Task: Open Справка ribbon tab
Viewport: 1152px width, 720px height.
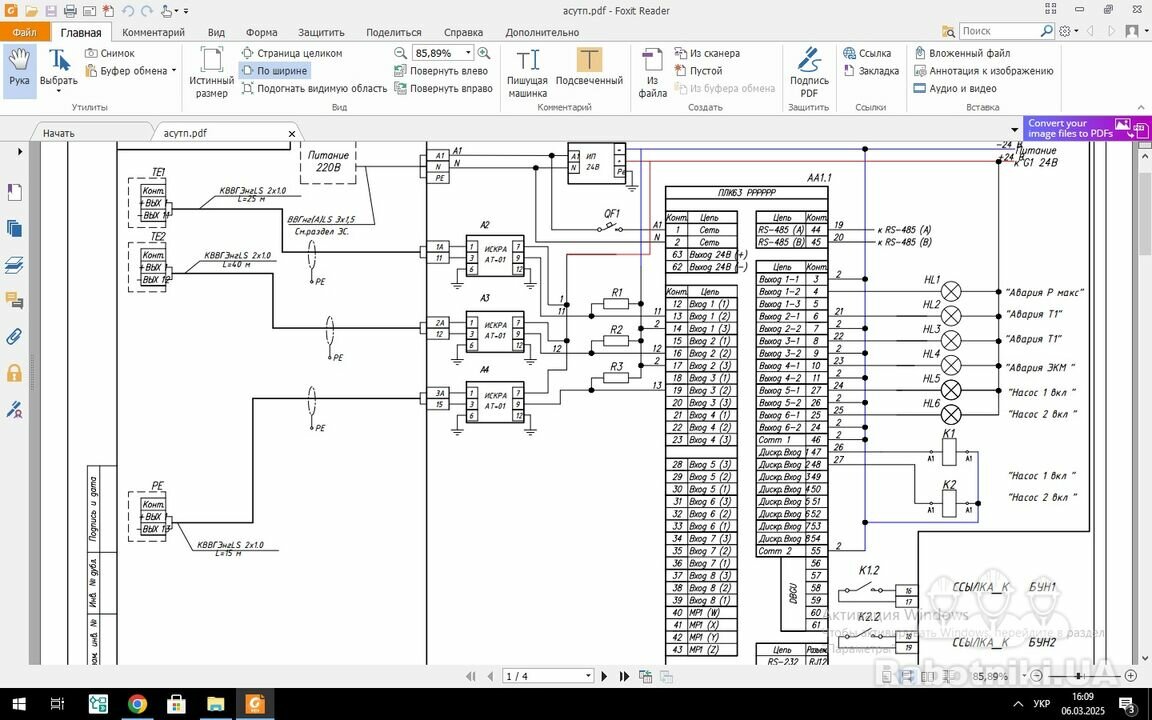Action: pyautogui.click(x=464, y=32)
